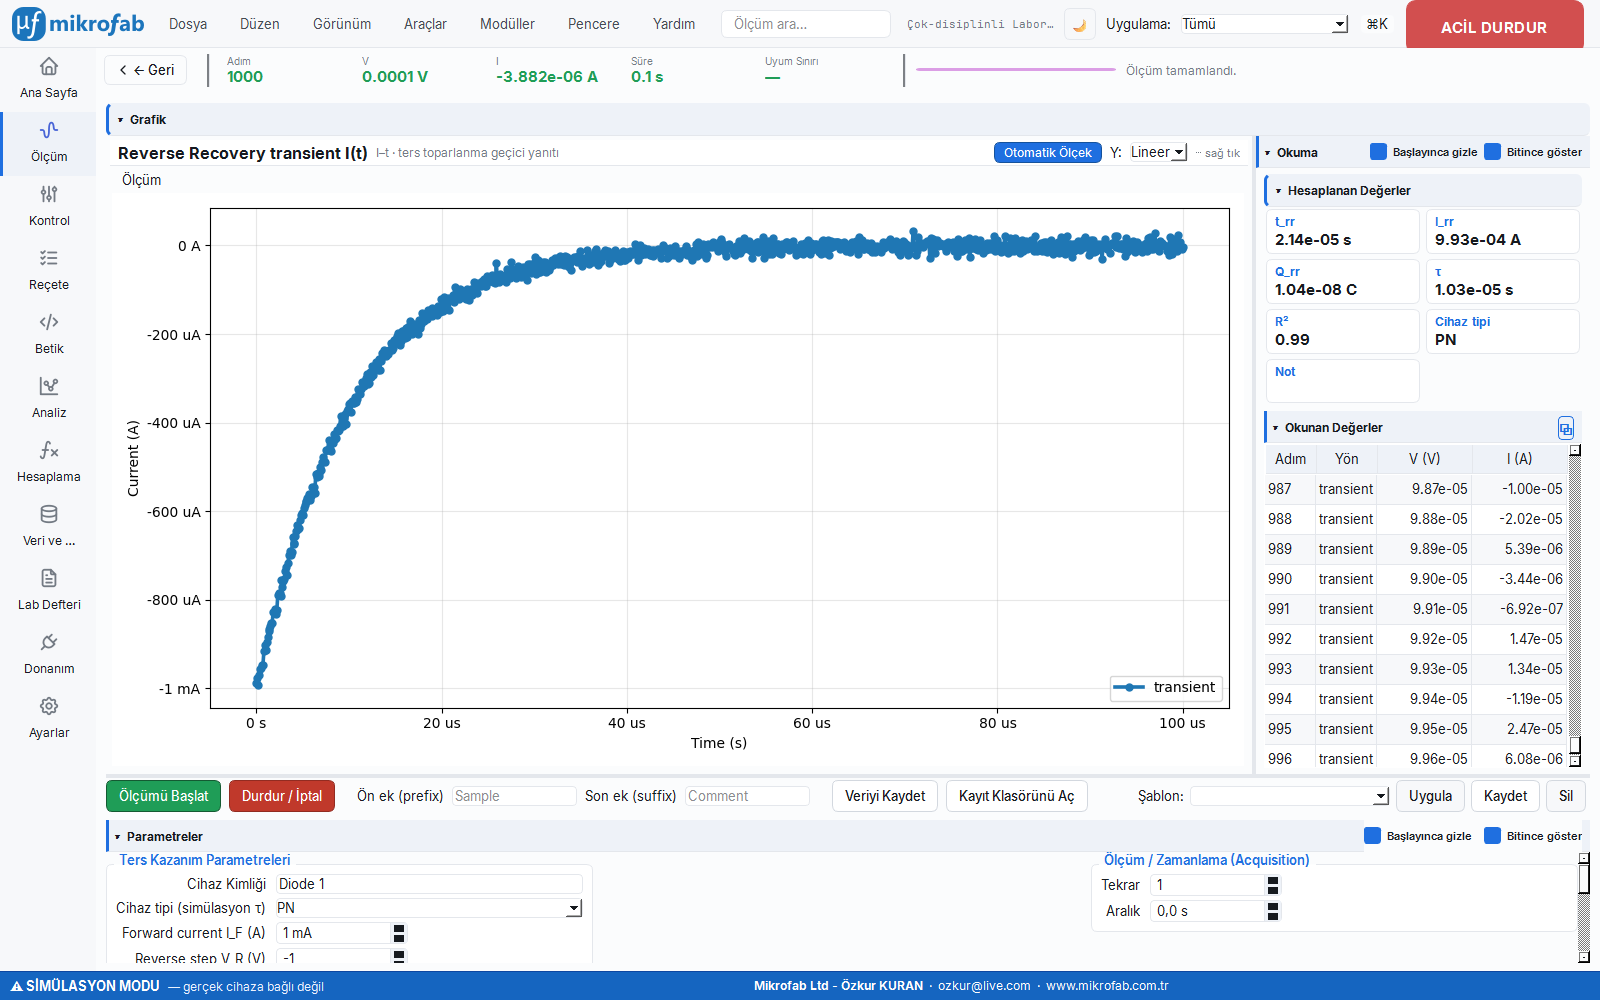The width and height of the screenshot is (1600, 1000).
Task: Open Cihaz tipi PN dropdown
Action: 429,908
